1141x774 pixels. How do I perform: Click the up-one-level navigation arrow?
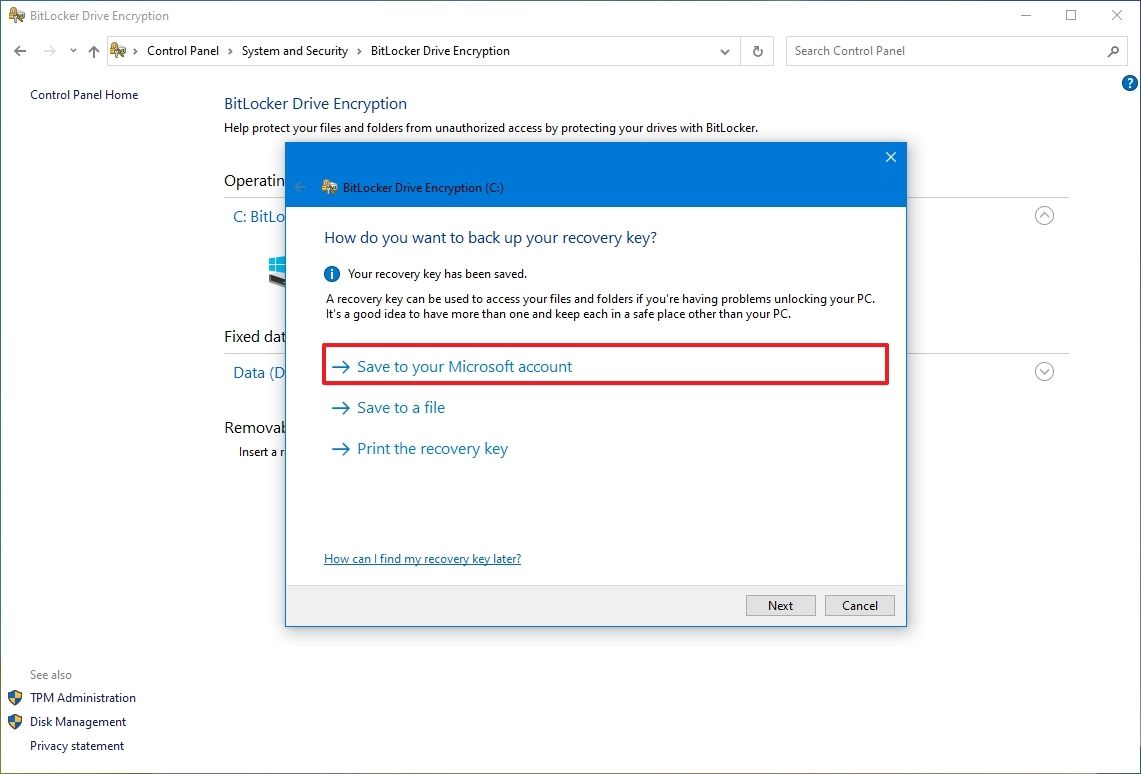93,51
